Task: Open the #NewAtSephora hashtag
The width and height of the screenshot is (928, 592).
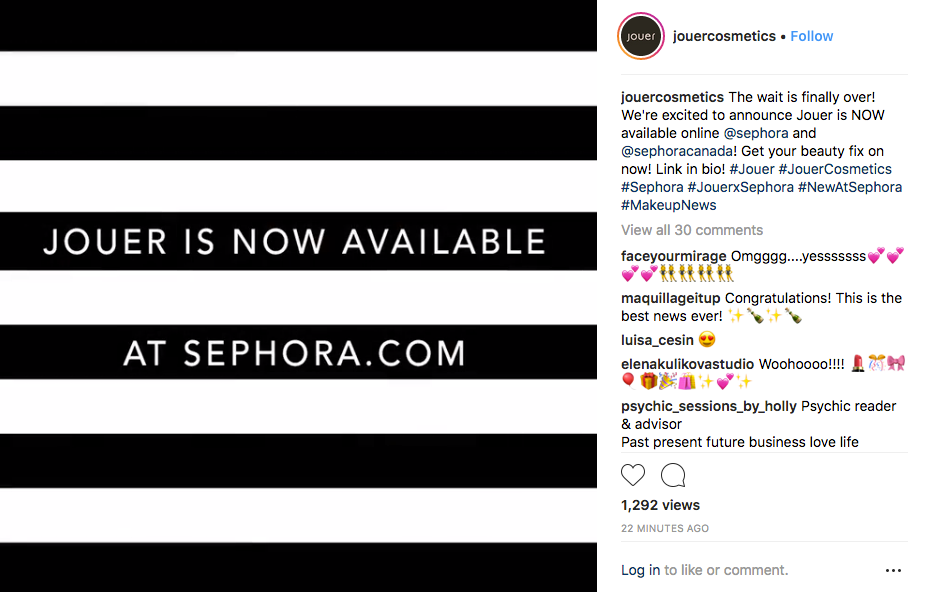Action: point(849,187)
